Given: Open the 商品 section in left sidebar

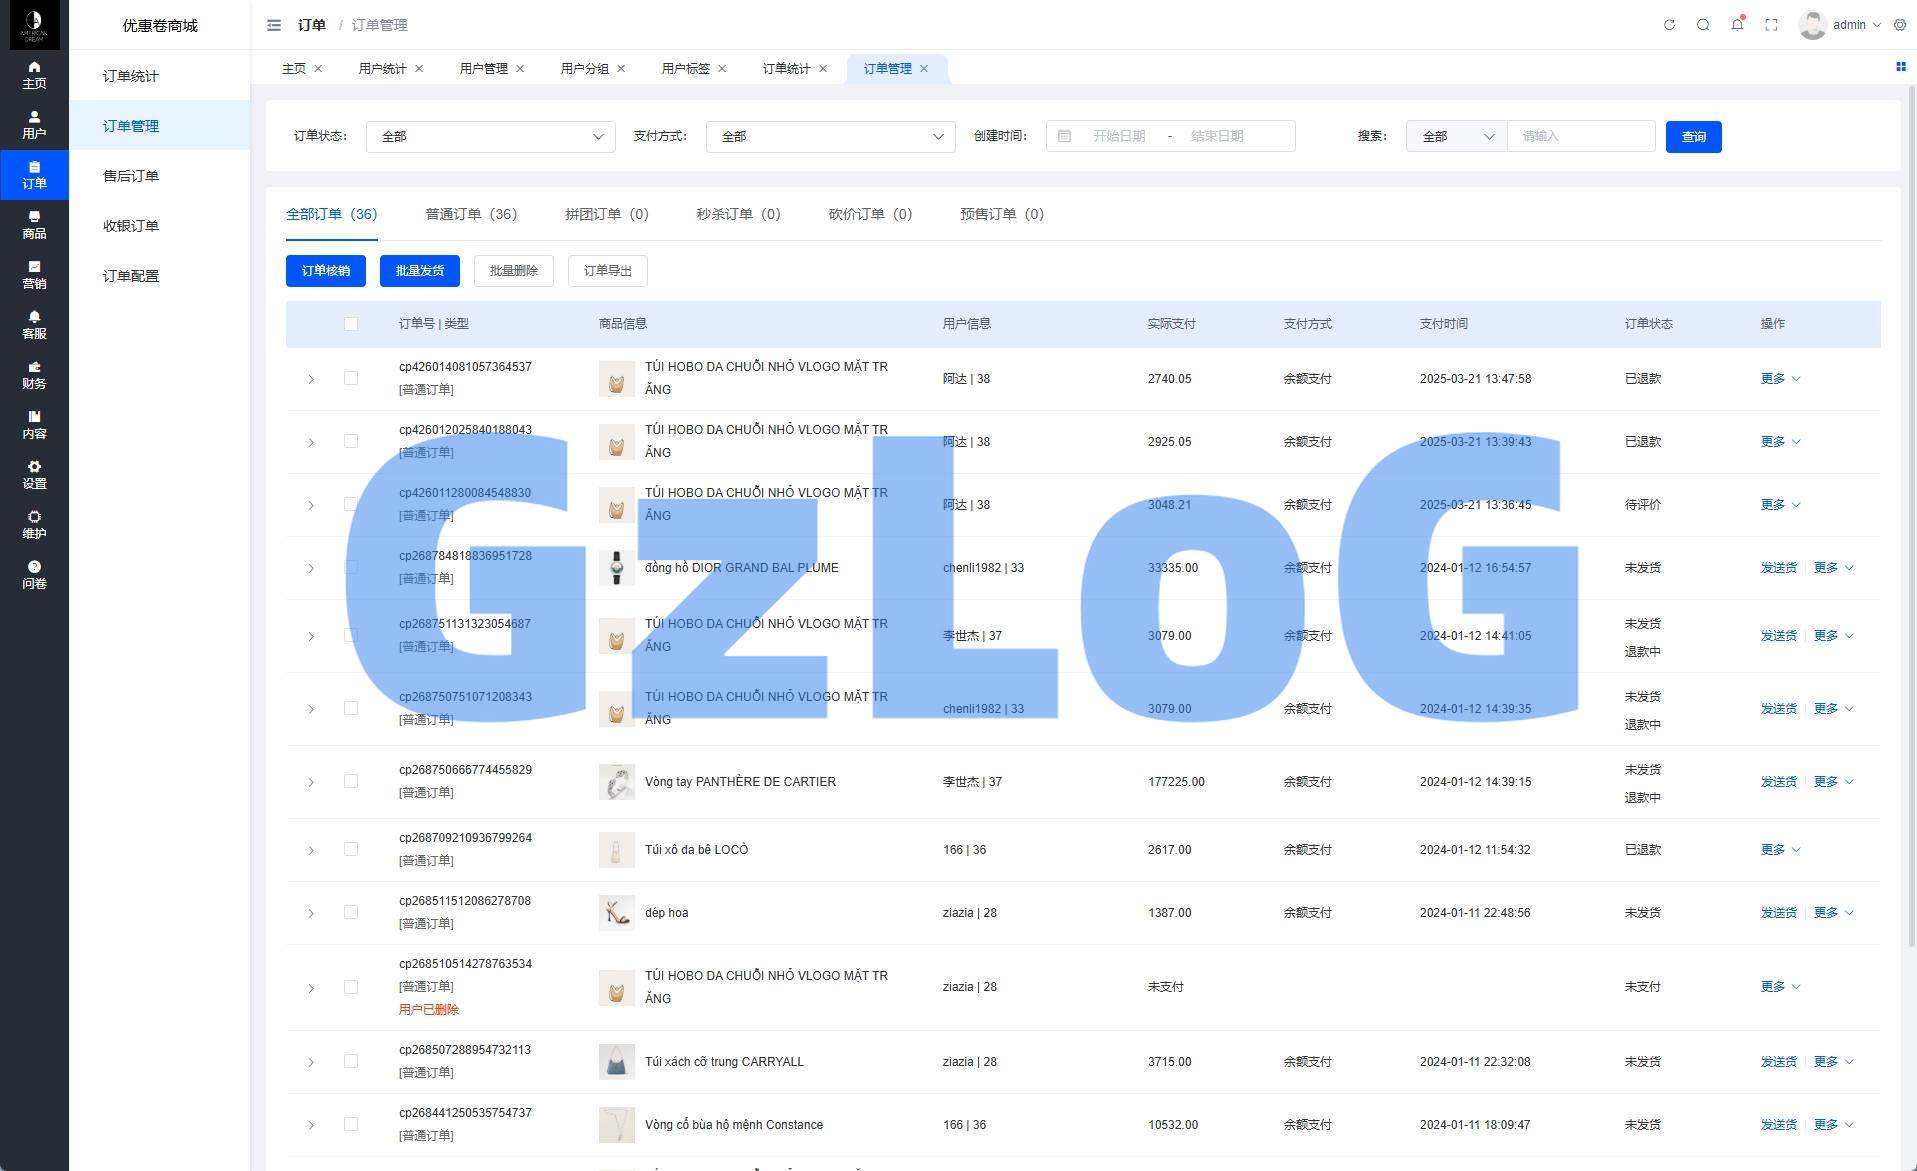Looking at the screenshot, I should [x=34, y=225].
